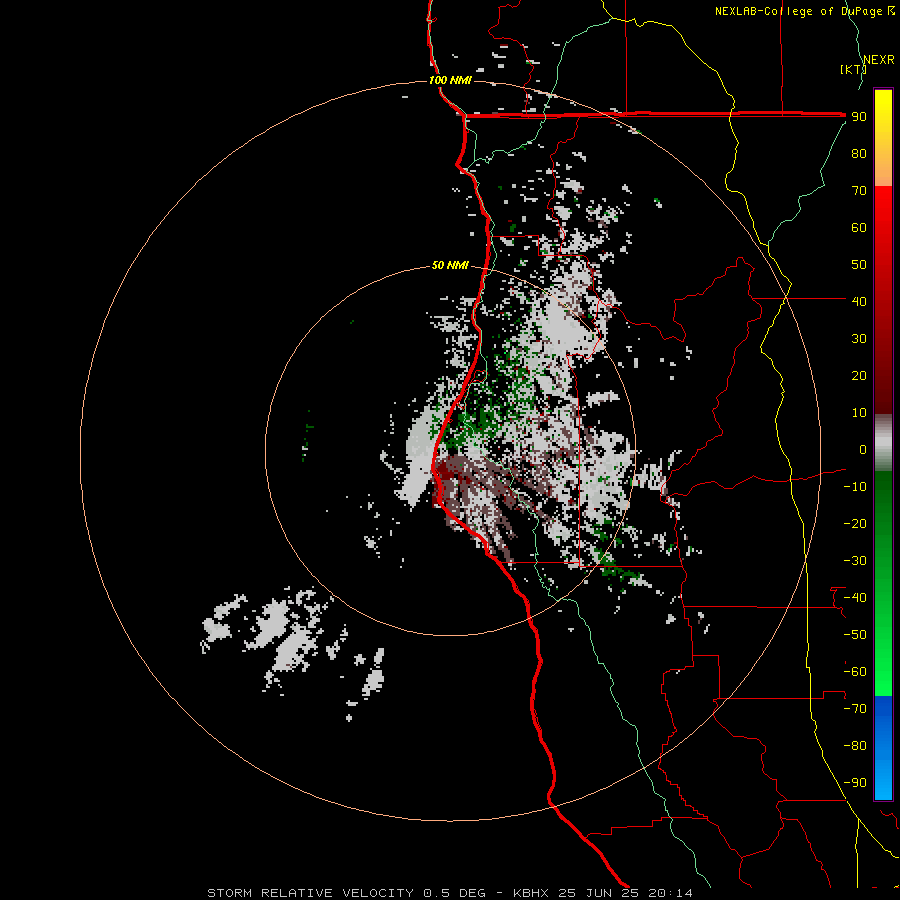Click the -40 scale value
The image size is (900, 900).
[855, 598]
